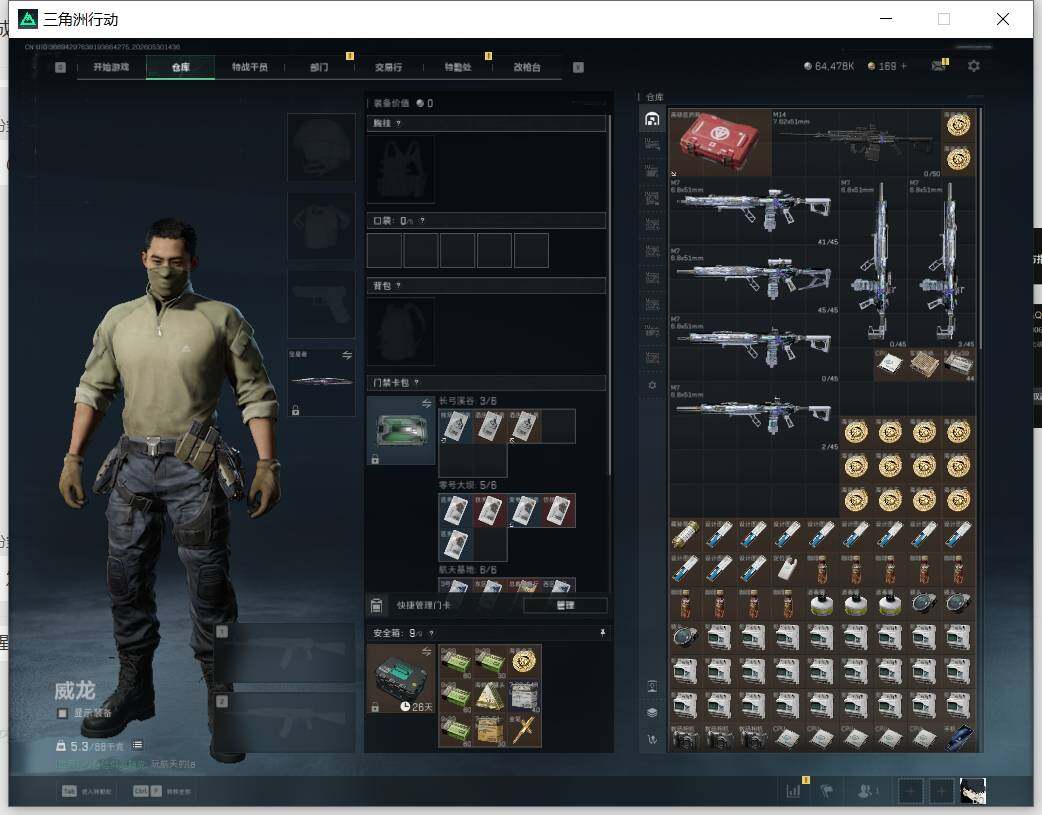This screenshot has width=1042, height=815.
Task: Open the settings gear icon
Action: pyautogui.click(x=974, y=66)
